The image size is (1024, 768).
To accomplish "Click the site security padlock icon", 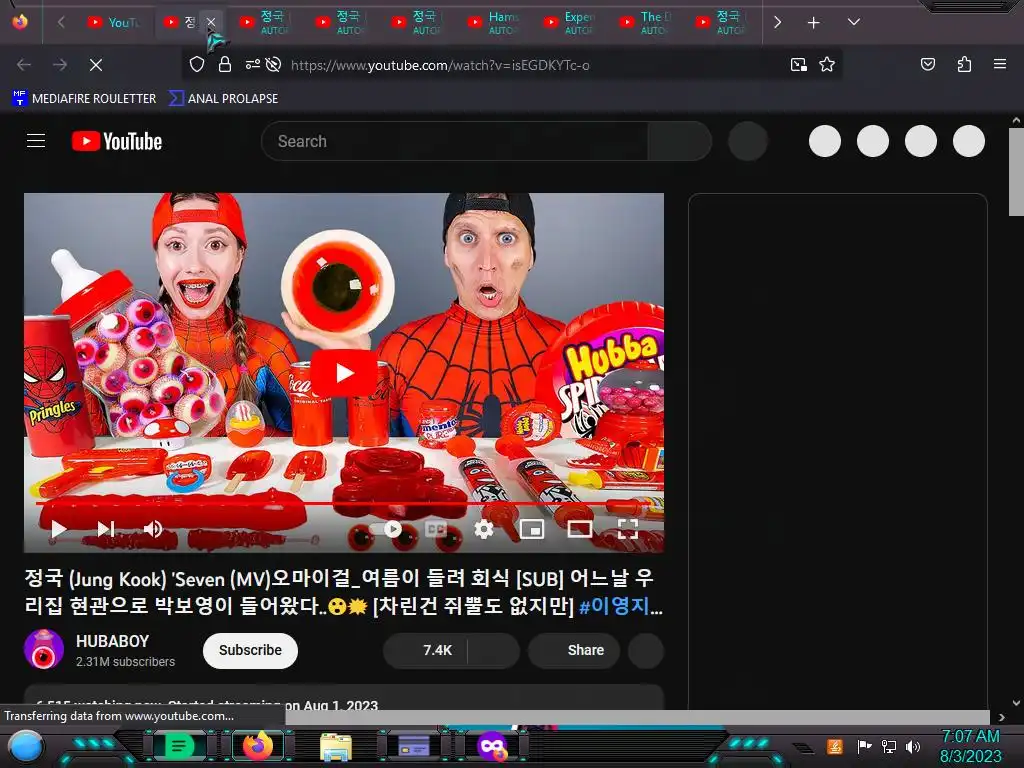I will tap(225, 65).
